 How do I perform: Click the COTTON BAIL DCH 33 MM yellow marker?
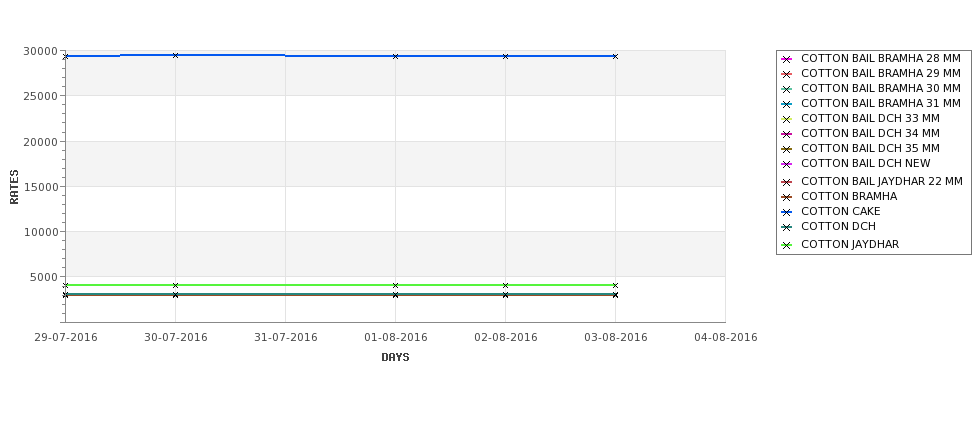click(x=787, y=119)
